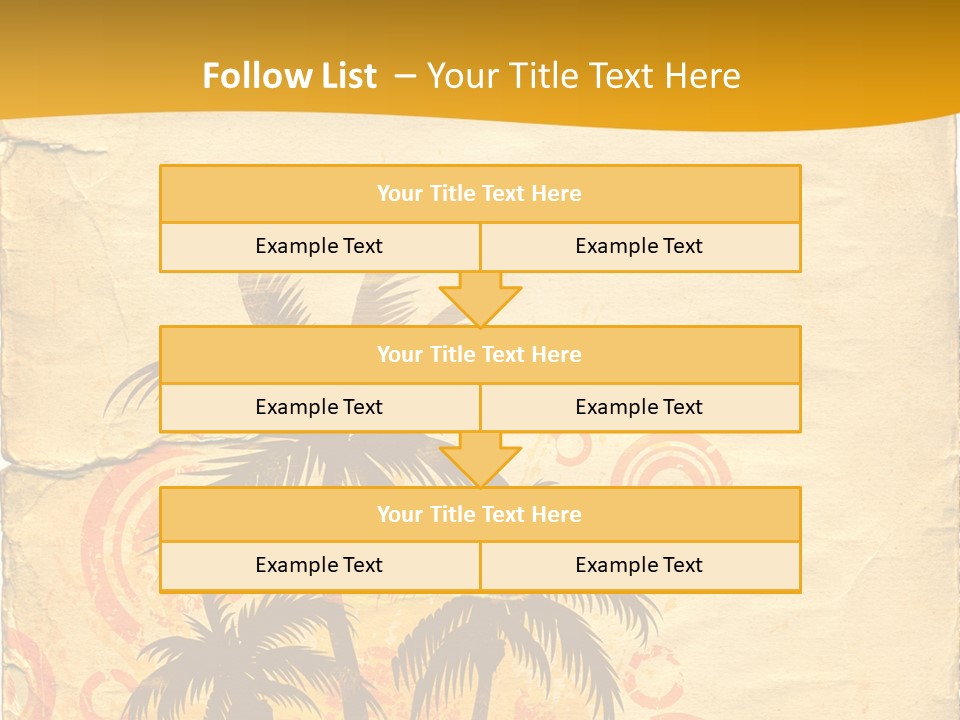Select 'Your Title Text Here' in slide heading
The height and width of the screenshot is (720, 960).
583,76
